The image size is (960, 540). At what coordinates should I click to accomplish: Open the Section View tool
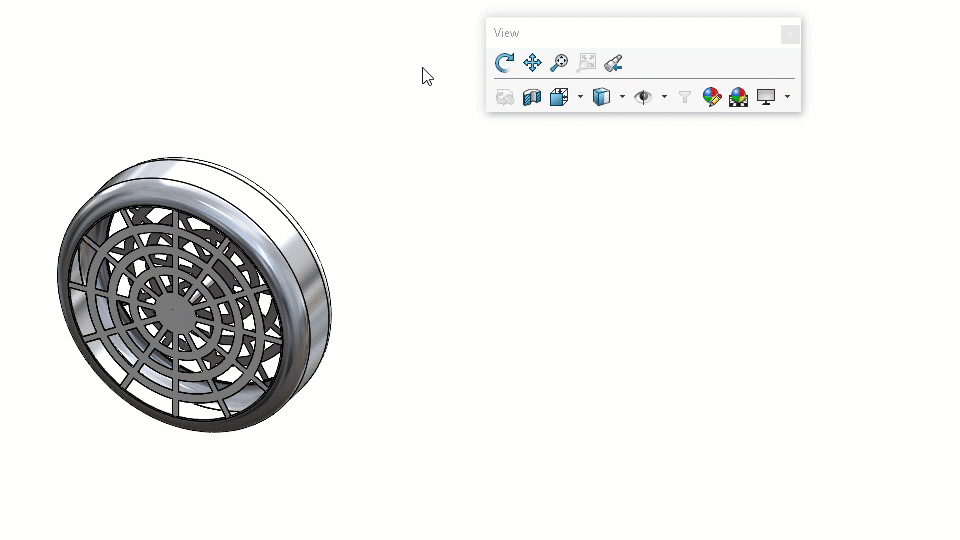(532, 97)
